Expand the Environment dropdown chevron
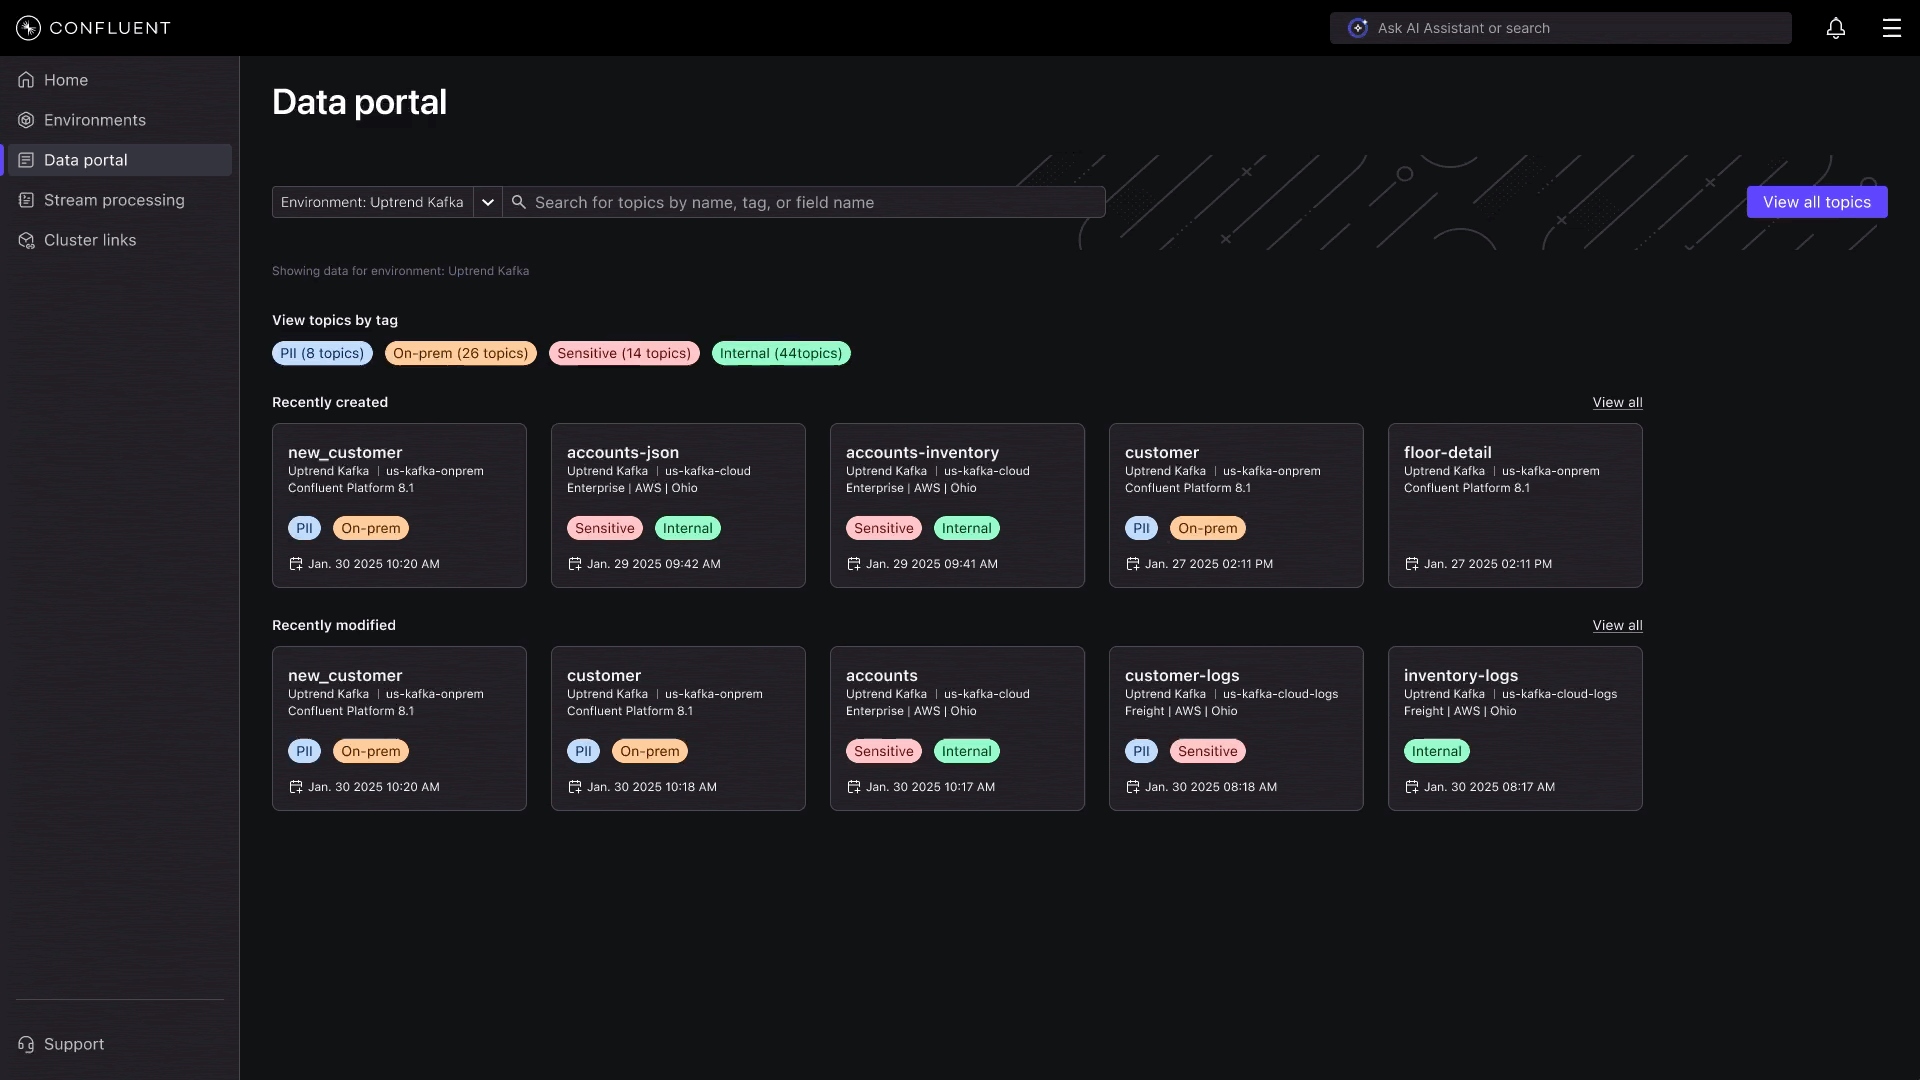 click(x=487, y=202)
